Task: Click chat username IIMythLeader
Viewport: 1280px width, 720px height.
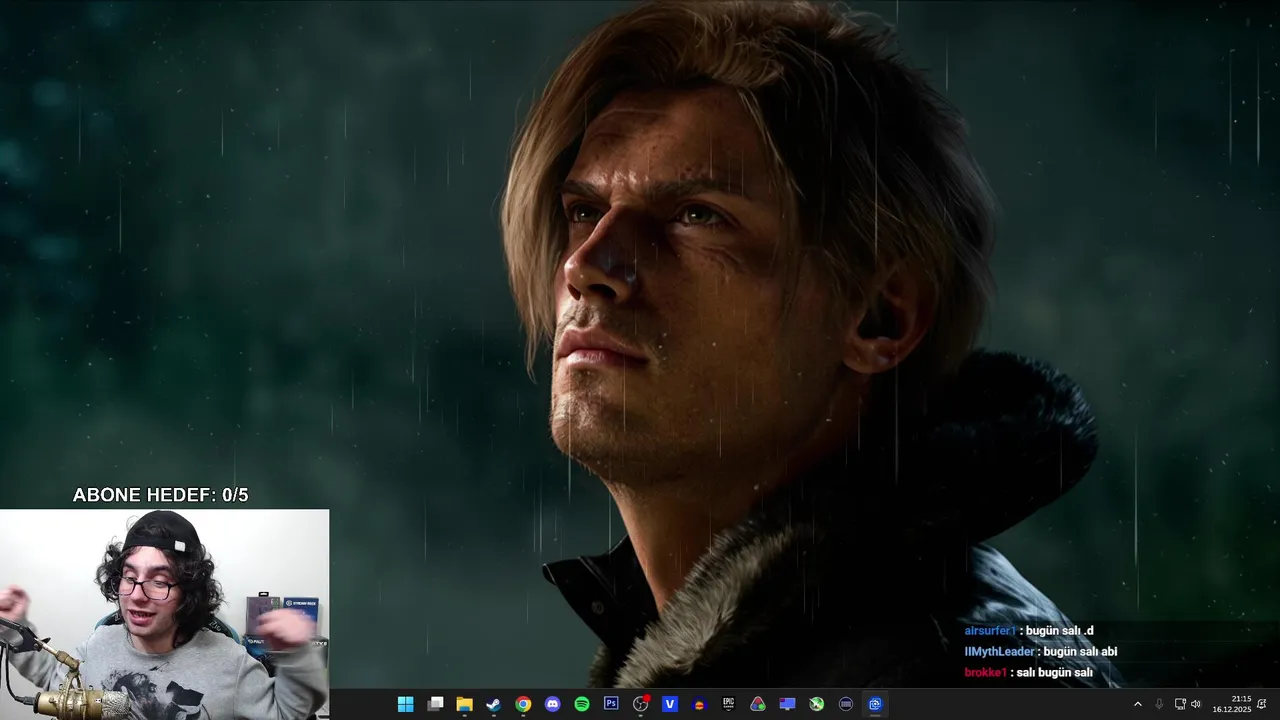Action: (x=999, y=652)
